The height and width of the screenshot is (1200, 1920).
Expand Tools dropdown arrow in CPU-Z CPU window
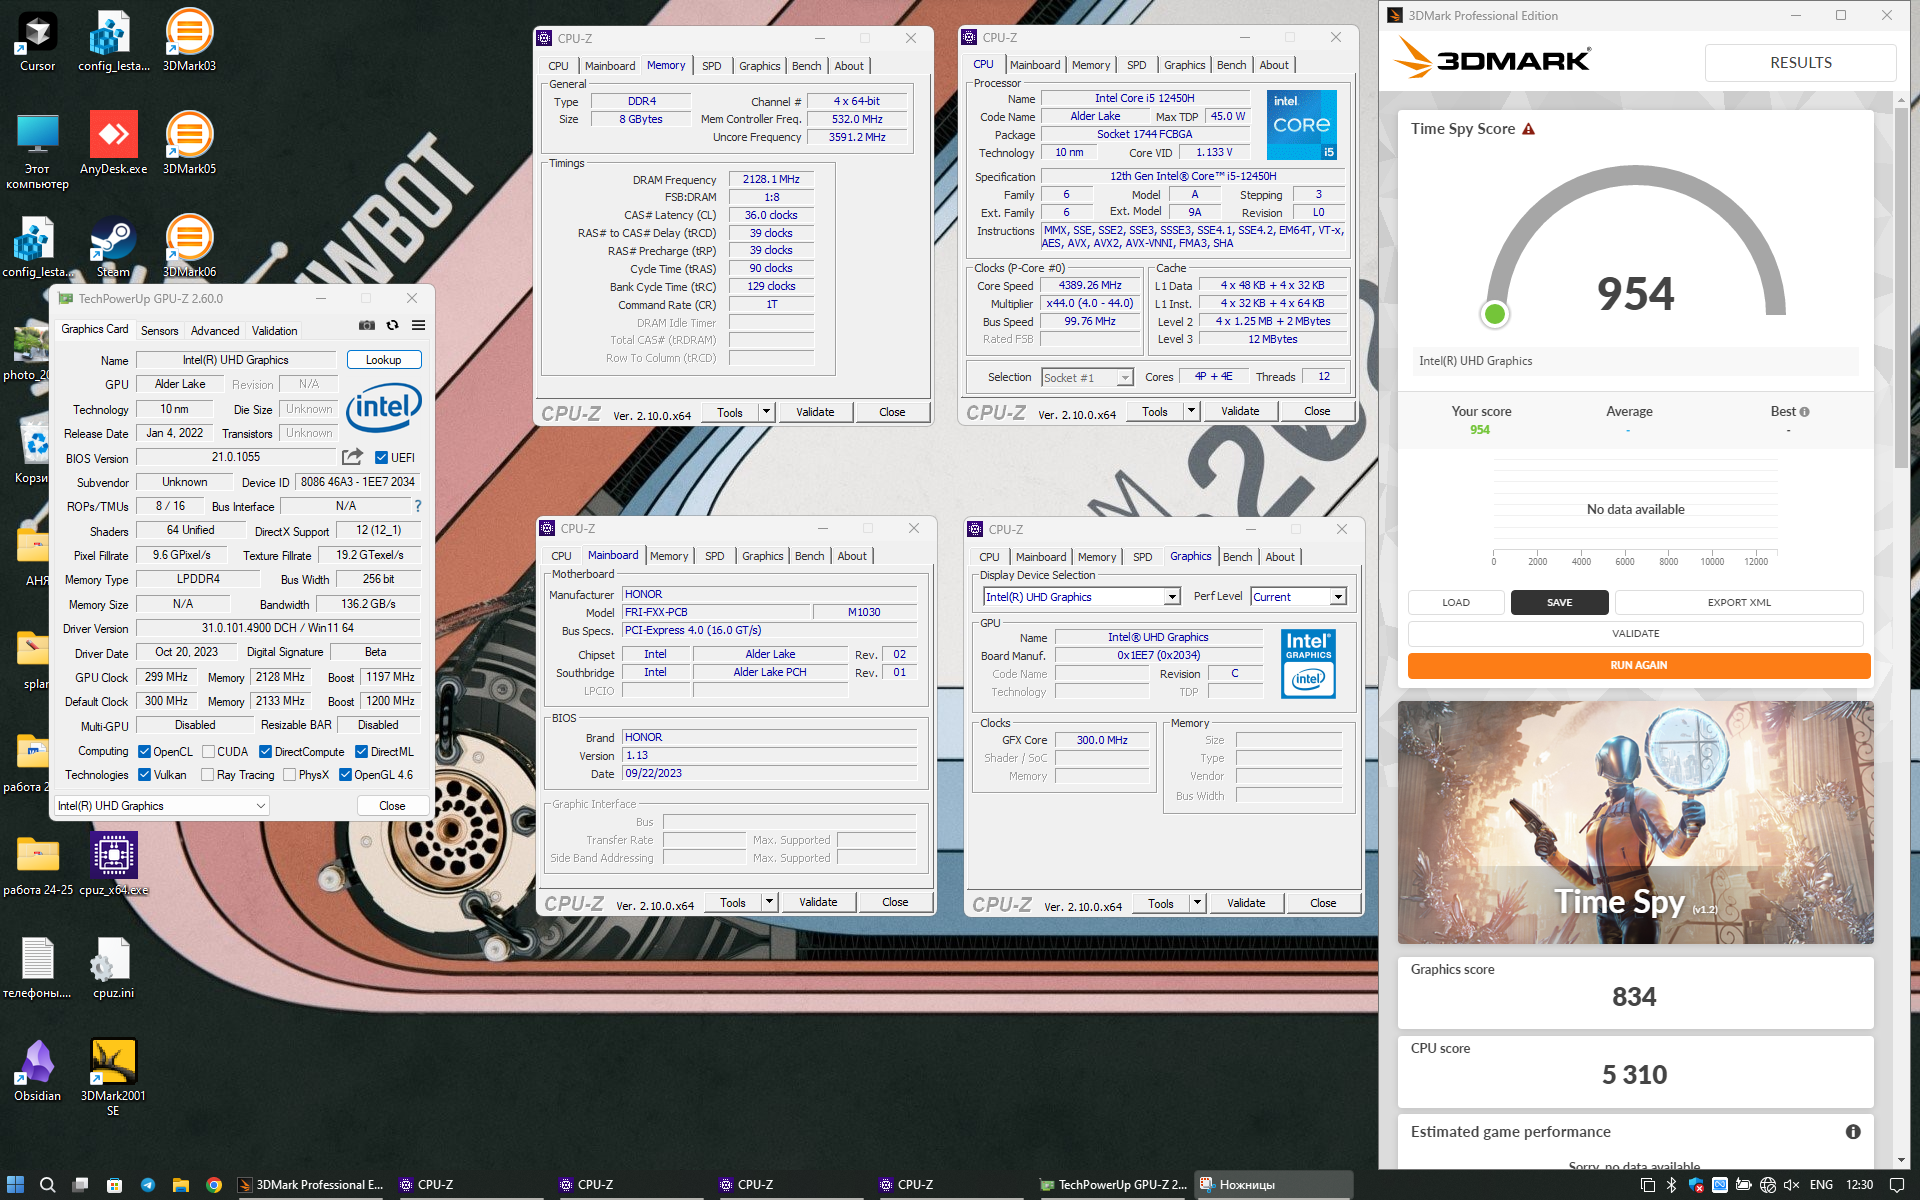click(1191, 411)
